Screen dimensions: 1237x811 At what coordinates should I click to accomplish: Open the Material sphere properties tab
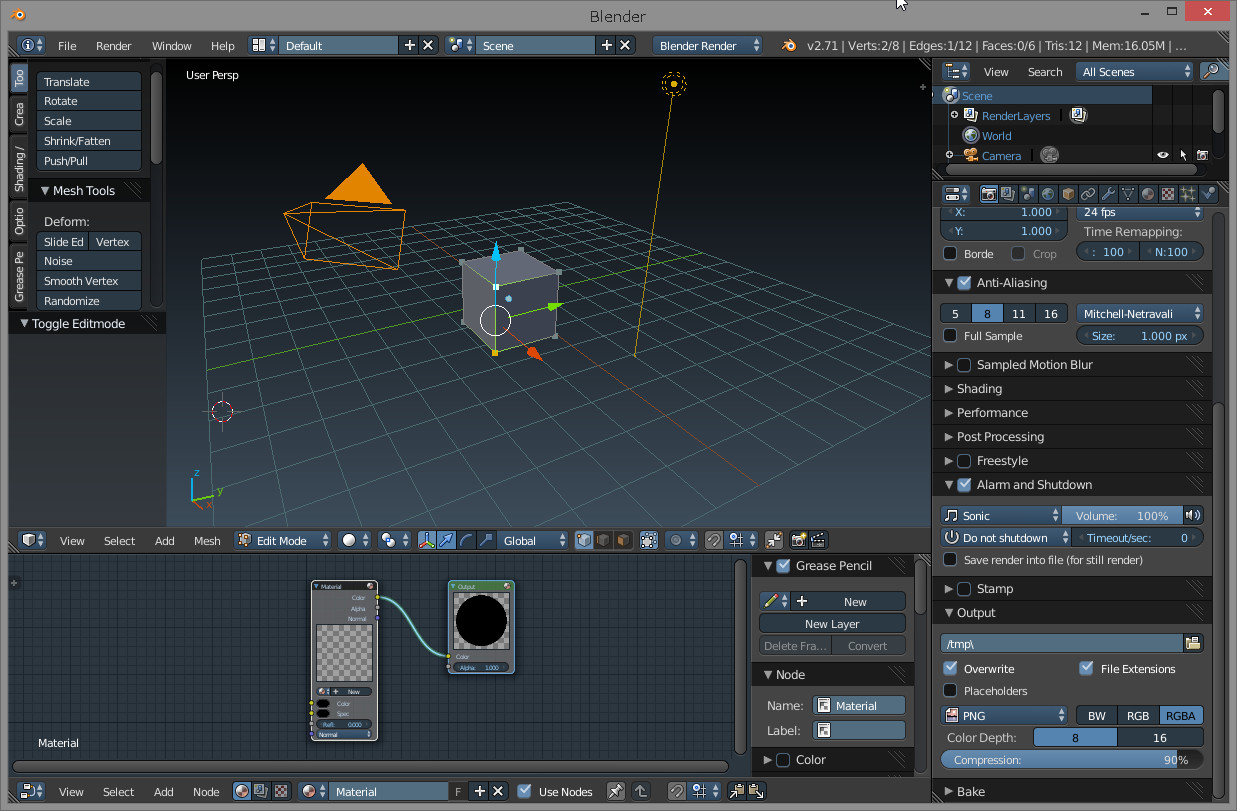coord(1148,194)
